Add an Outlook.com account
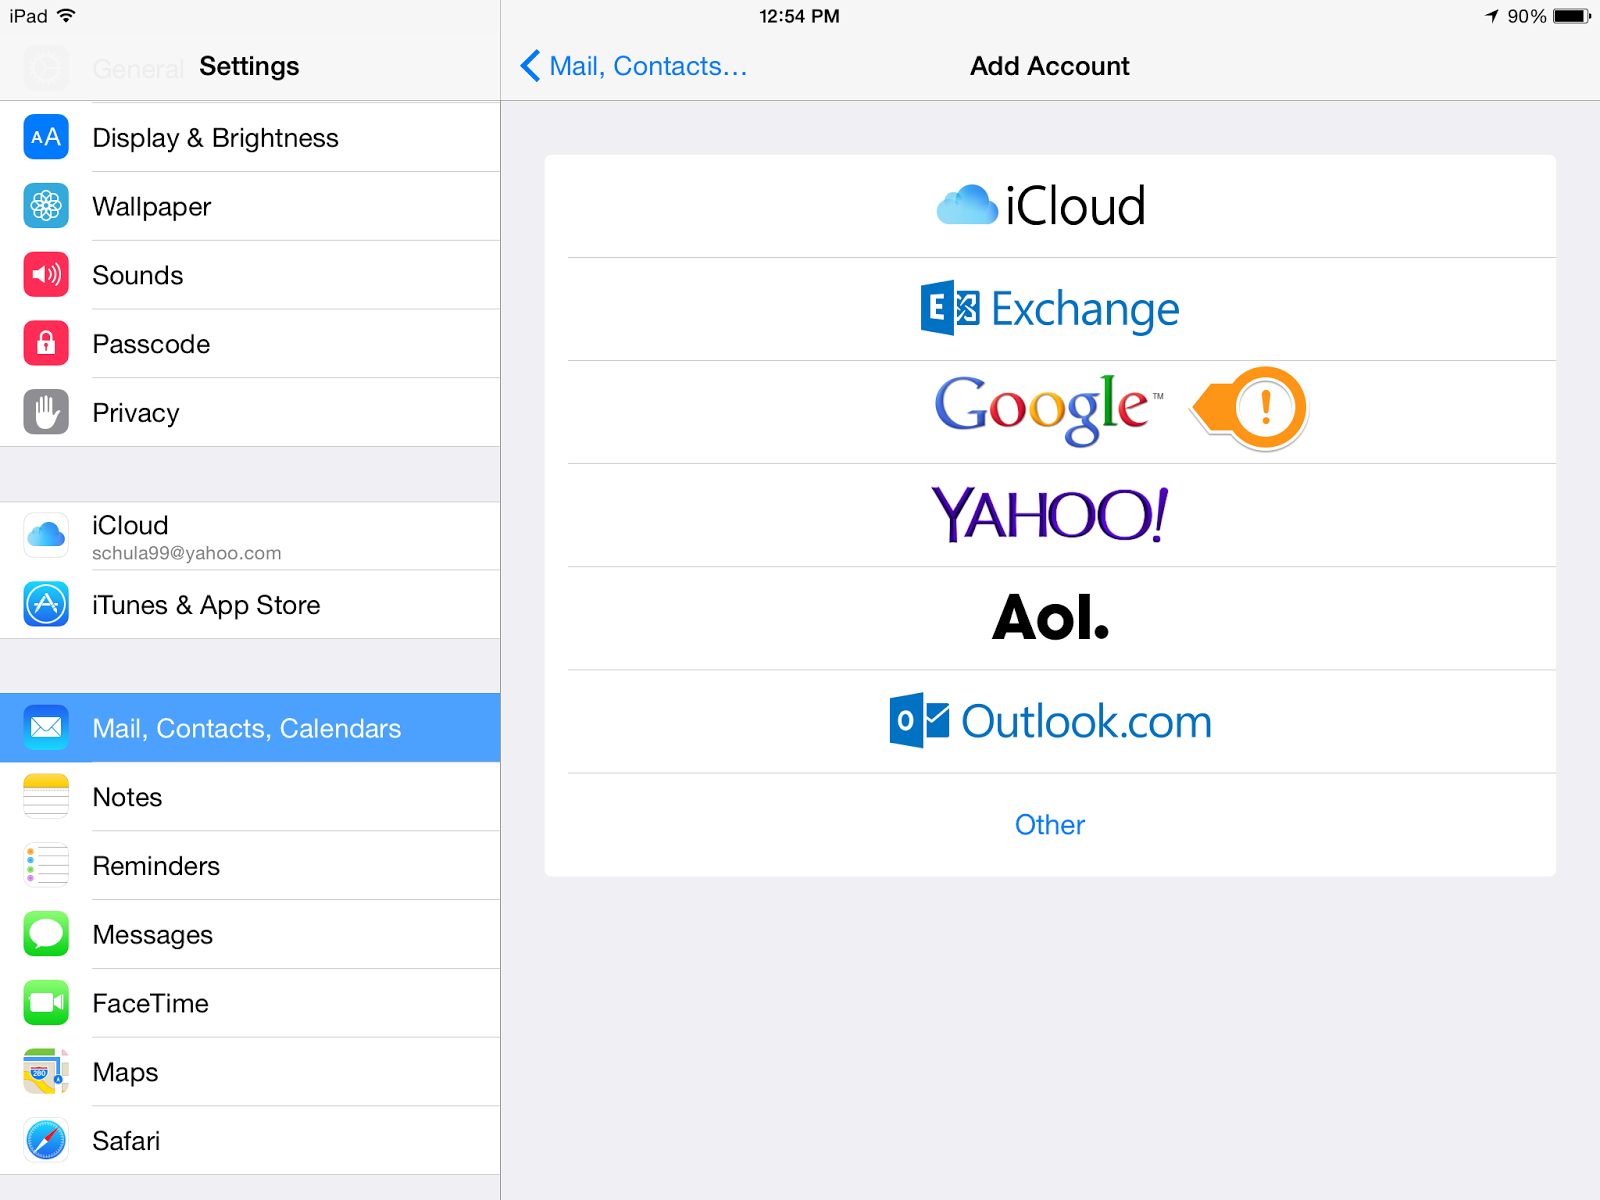The height and width of the screenshot is (1200, 1600). click(1049, 721)
